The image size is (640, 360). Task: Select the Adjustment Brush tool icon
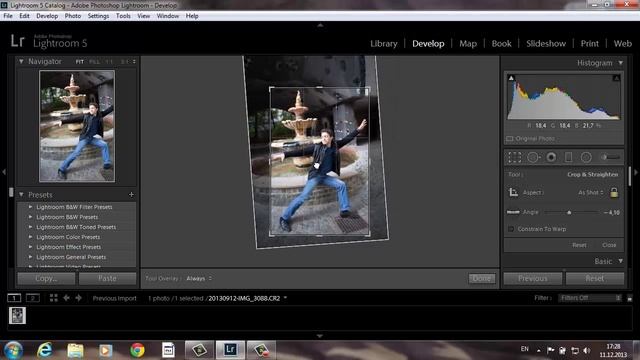[610, 157]
